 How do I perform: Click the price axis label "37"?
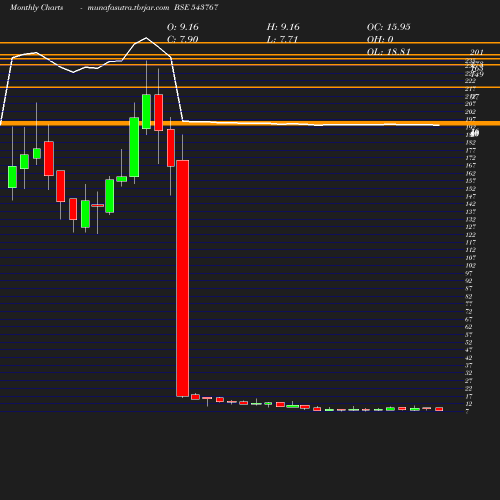(x=469, y=366)
